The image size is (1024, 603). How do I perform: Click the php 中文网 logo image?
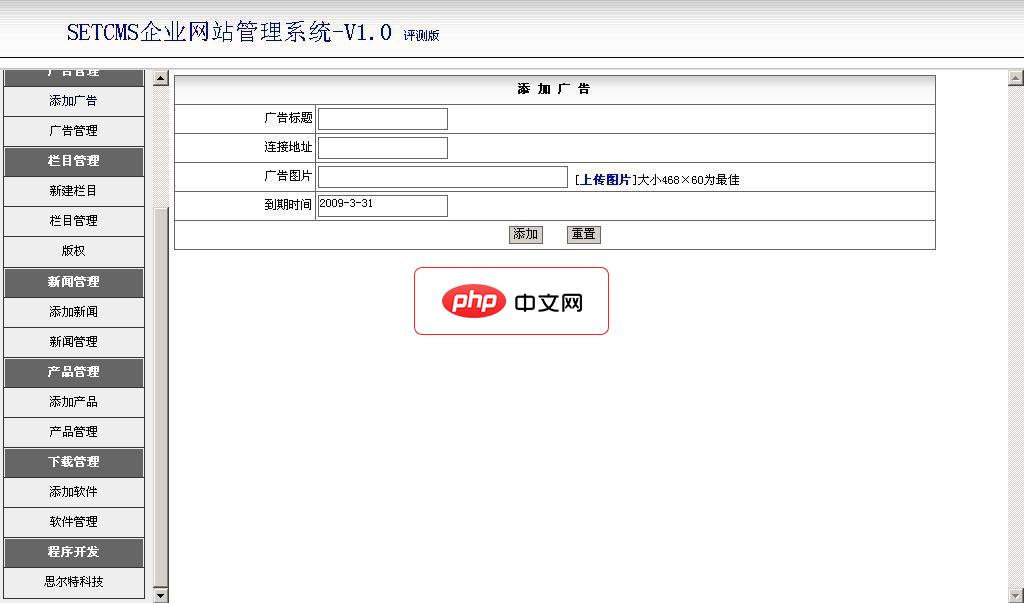click(x=511, y=301)
